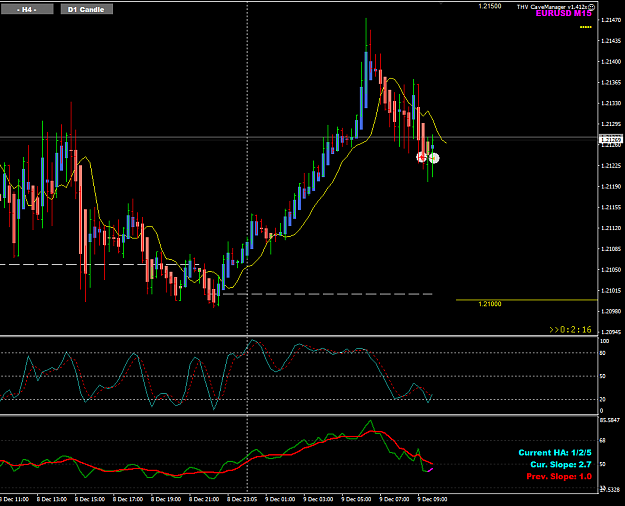Select the Current HA: 1/2/5 label
This screenshot has height=506, width=625.
(555, 453)
